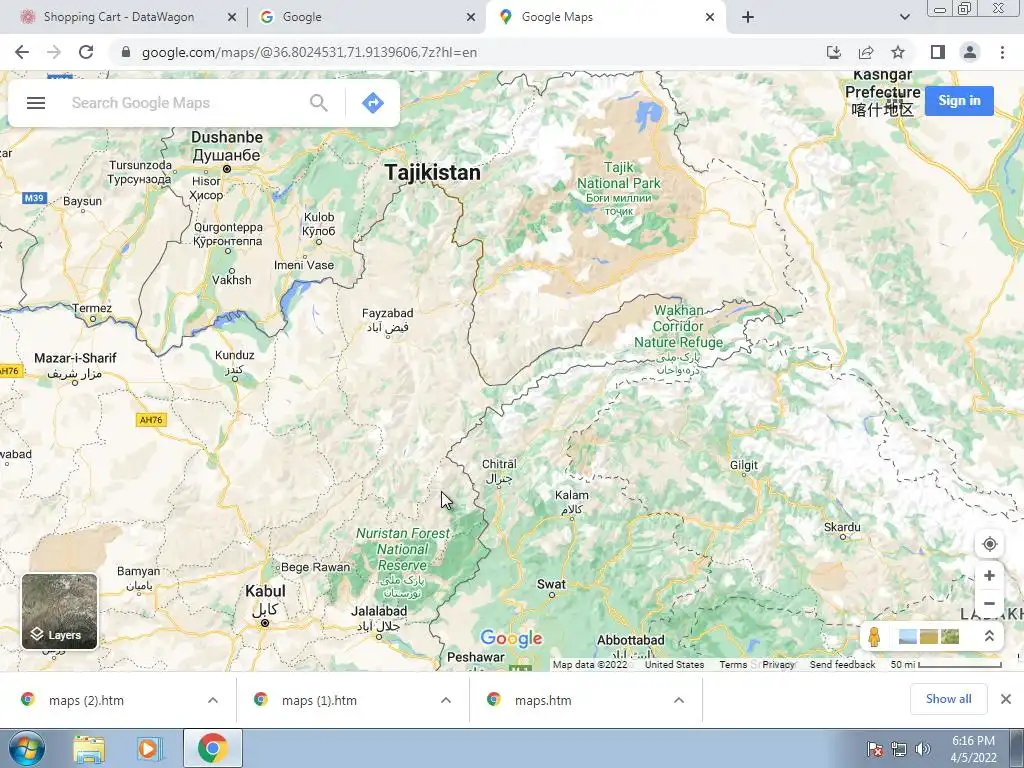Open the Google Maps hamburger menu
Screen dimensions: 1024x768
tap(36, 103)
